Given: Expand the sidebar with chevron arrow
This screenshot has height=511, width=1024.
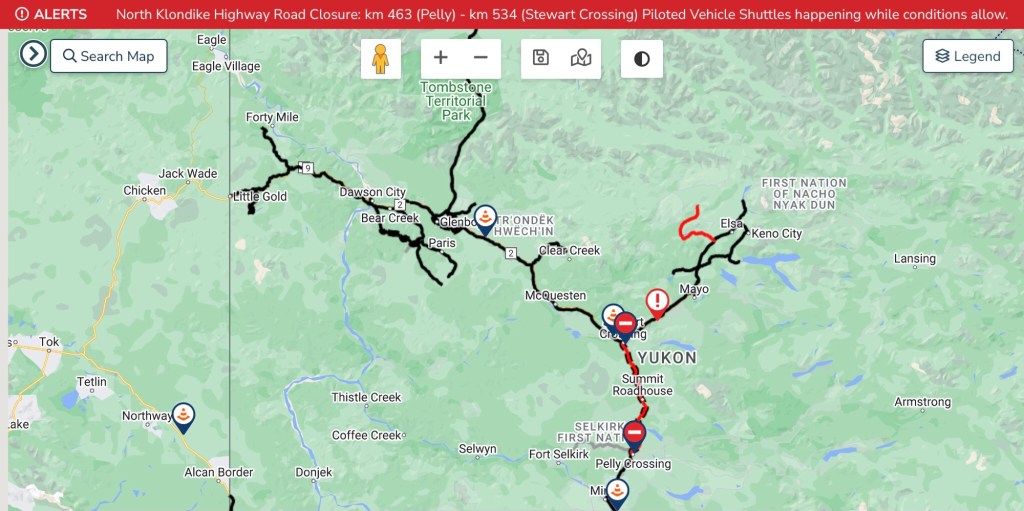Looking at the screenshot, I should (33, 54).
